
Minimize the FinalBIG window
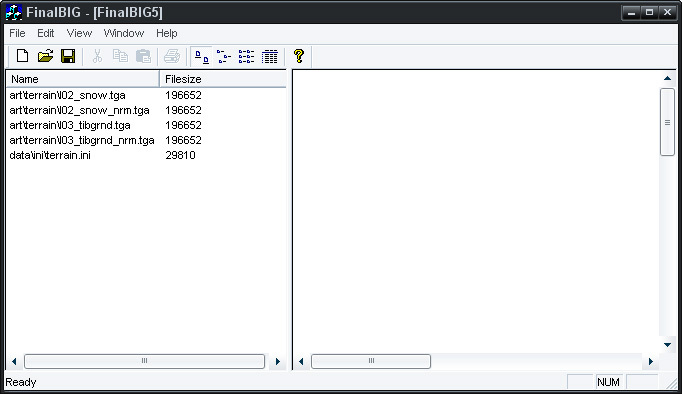click(631, 13)
